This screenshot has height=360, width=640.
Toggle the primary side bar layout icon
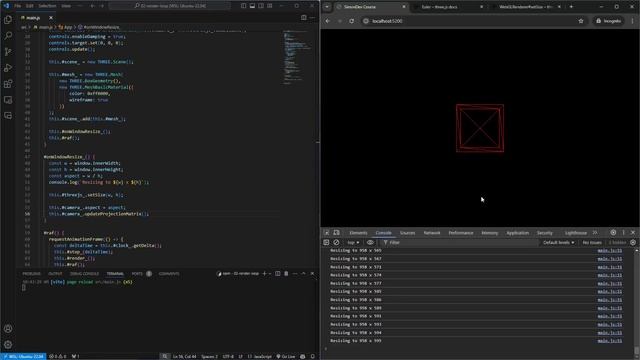243,6
